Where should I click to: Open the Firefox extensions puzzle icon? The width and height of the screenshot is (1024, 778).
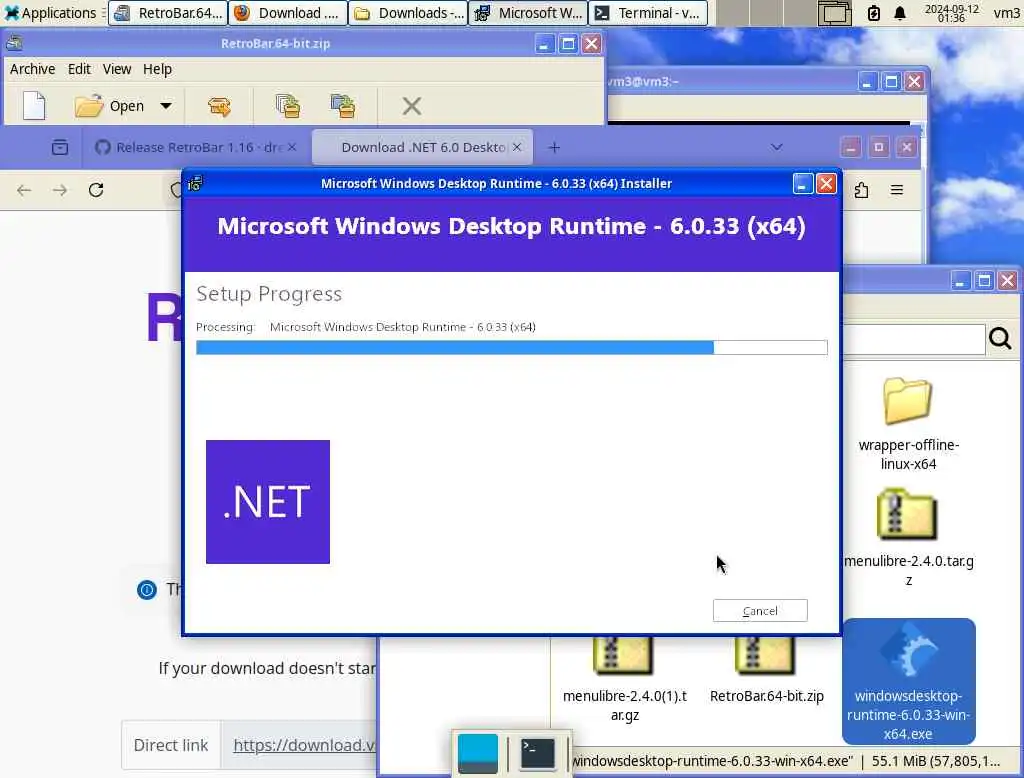[861, 190]
